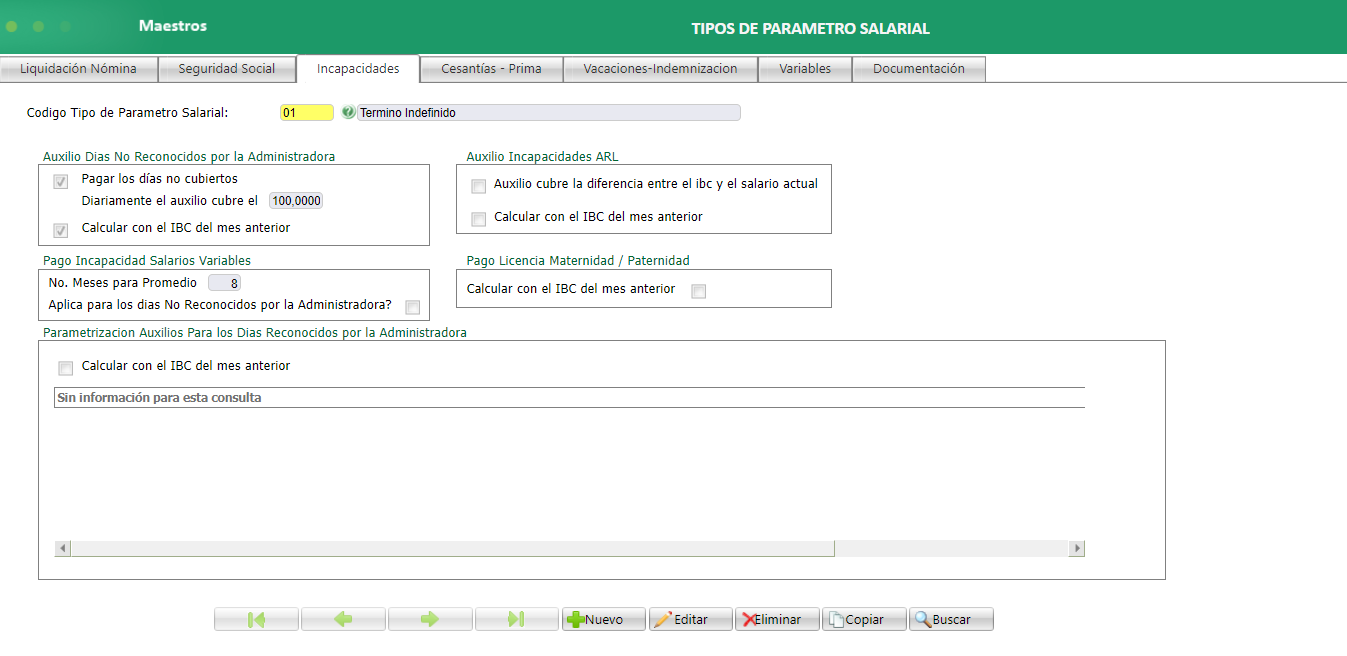Click the green help icon beside Codigo field
Viewport: 1347px width, 656px height.
347,112
